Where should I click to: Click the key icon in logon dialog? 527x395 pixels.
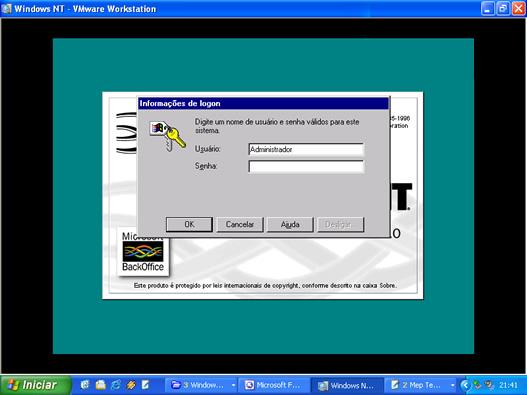167,135
